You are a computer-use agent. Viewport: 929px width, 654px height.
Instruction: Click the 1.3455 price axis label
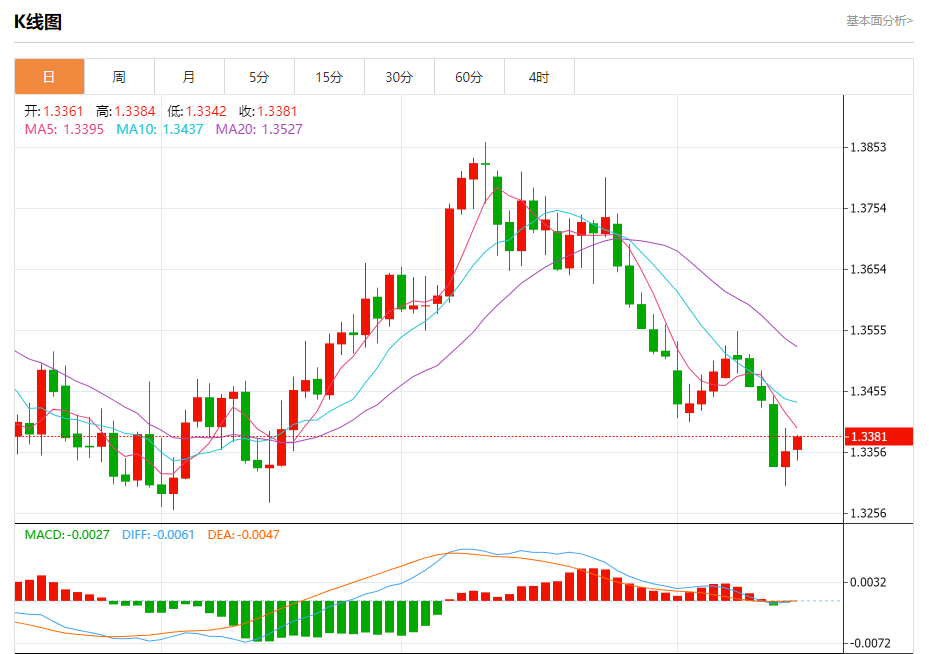(868, 391)
